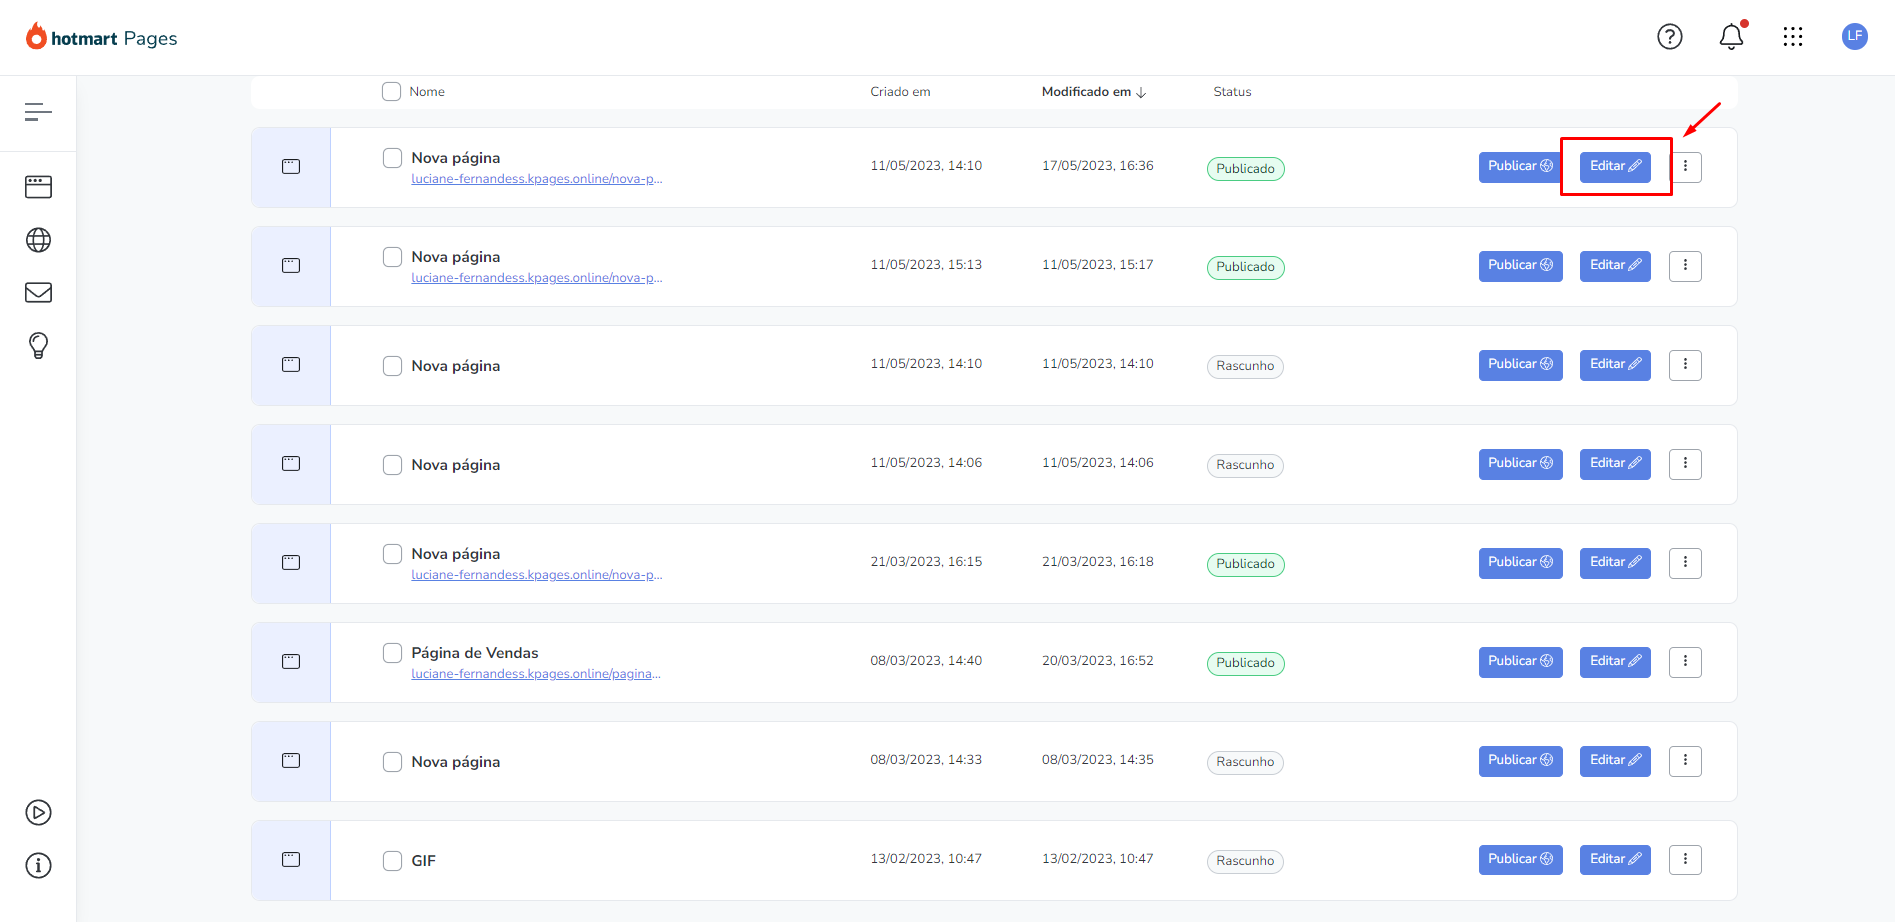The height and width of the screenshot is (922, 1895).
Task: Open URL link of page created 21/03/2023
Action: (537, 575)
